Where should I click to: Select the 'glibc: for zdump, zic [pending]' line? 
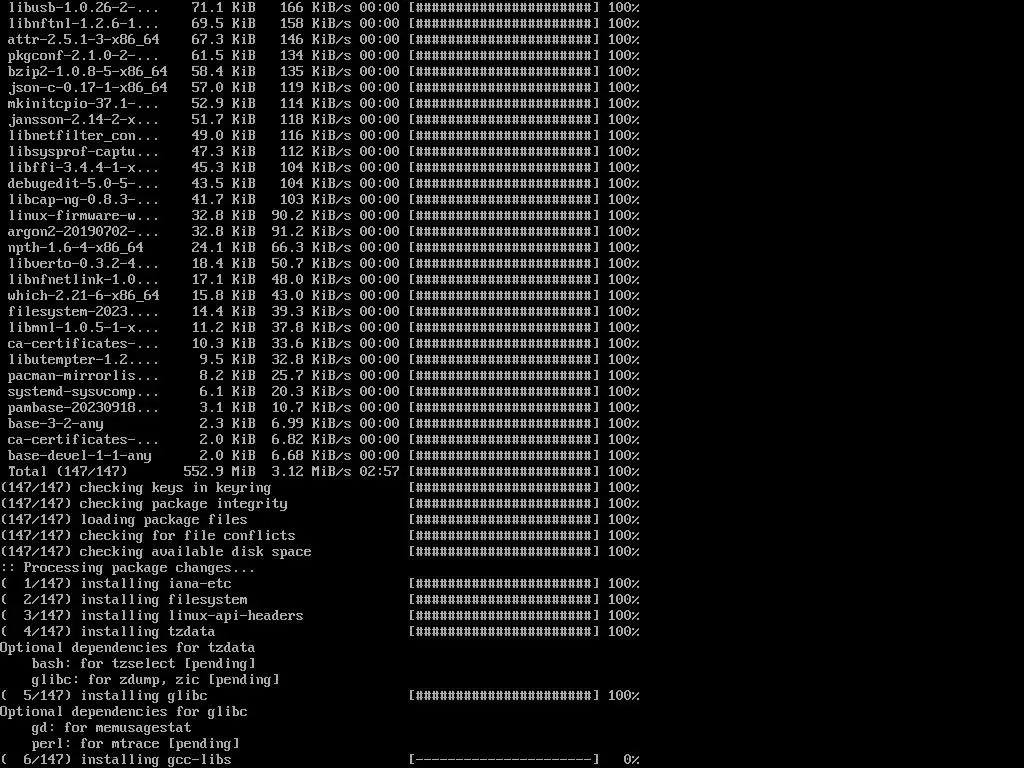(x=155, y=680)
